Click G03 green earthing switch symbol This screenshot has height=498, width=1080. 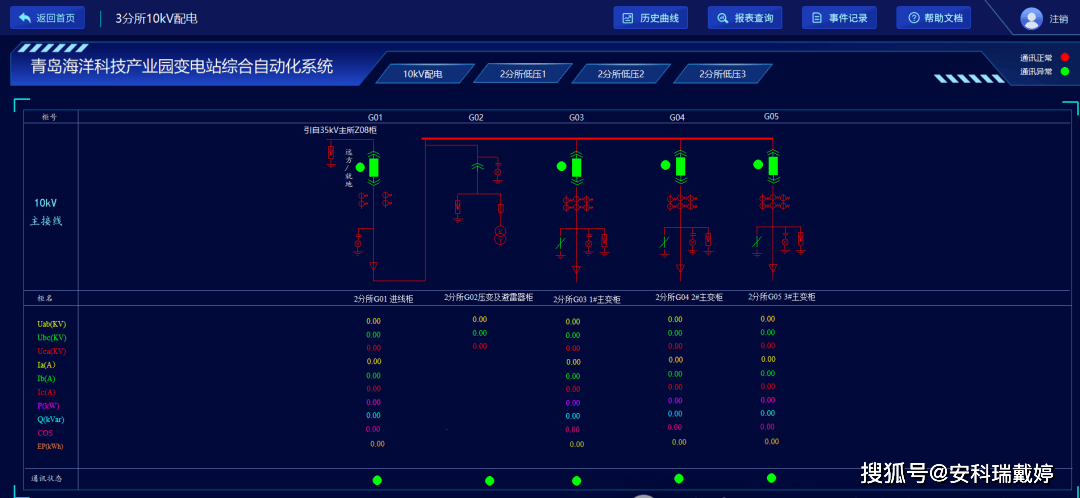(x=560, y=242)
